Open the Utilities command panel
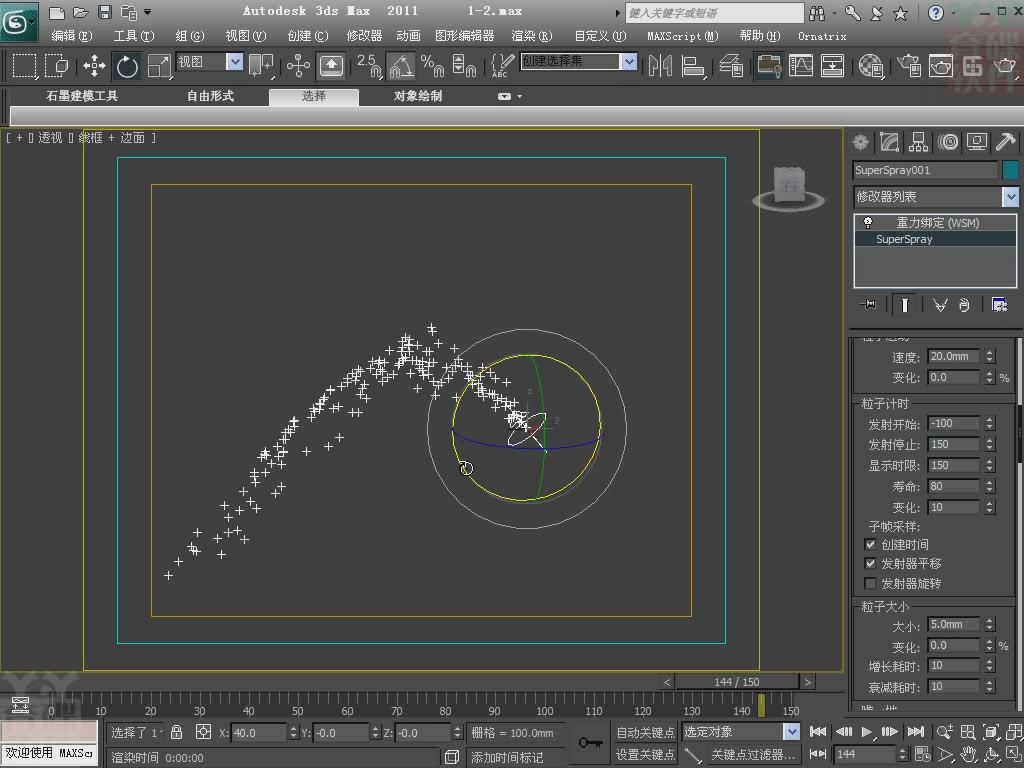This screenshot has height=768, width=1024. coord(1005,142)
